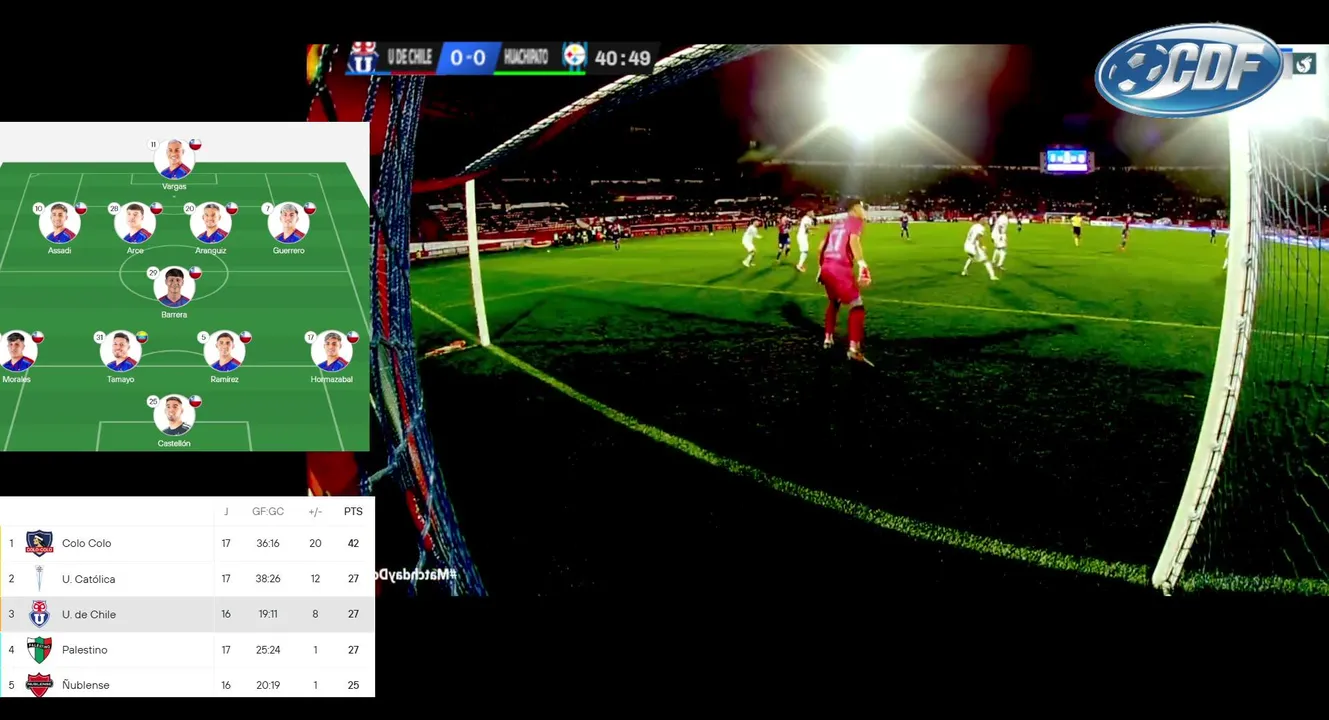Click the "U. Católica" team name

pyautogui.click(x=89, y=579)
